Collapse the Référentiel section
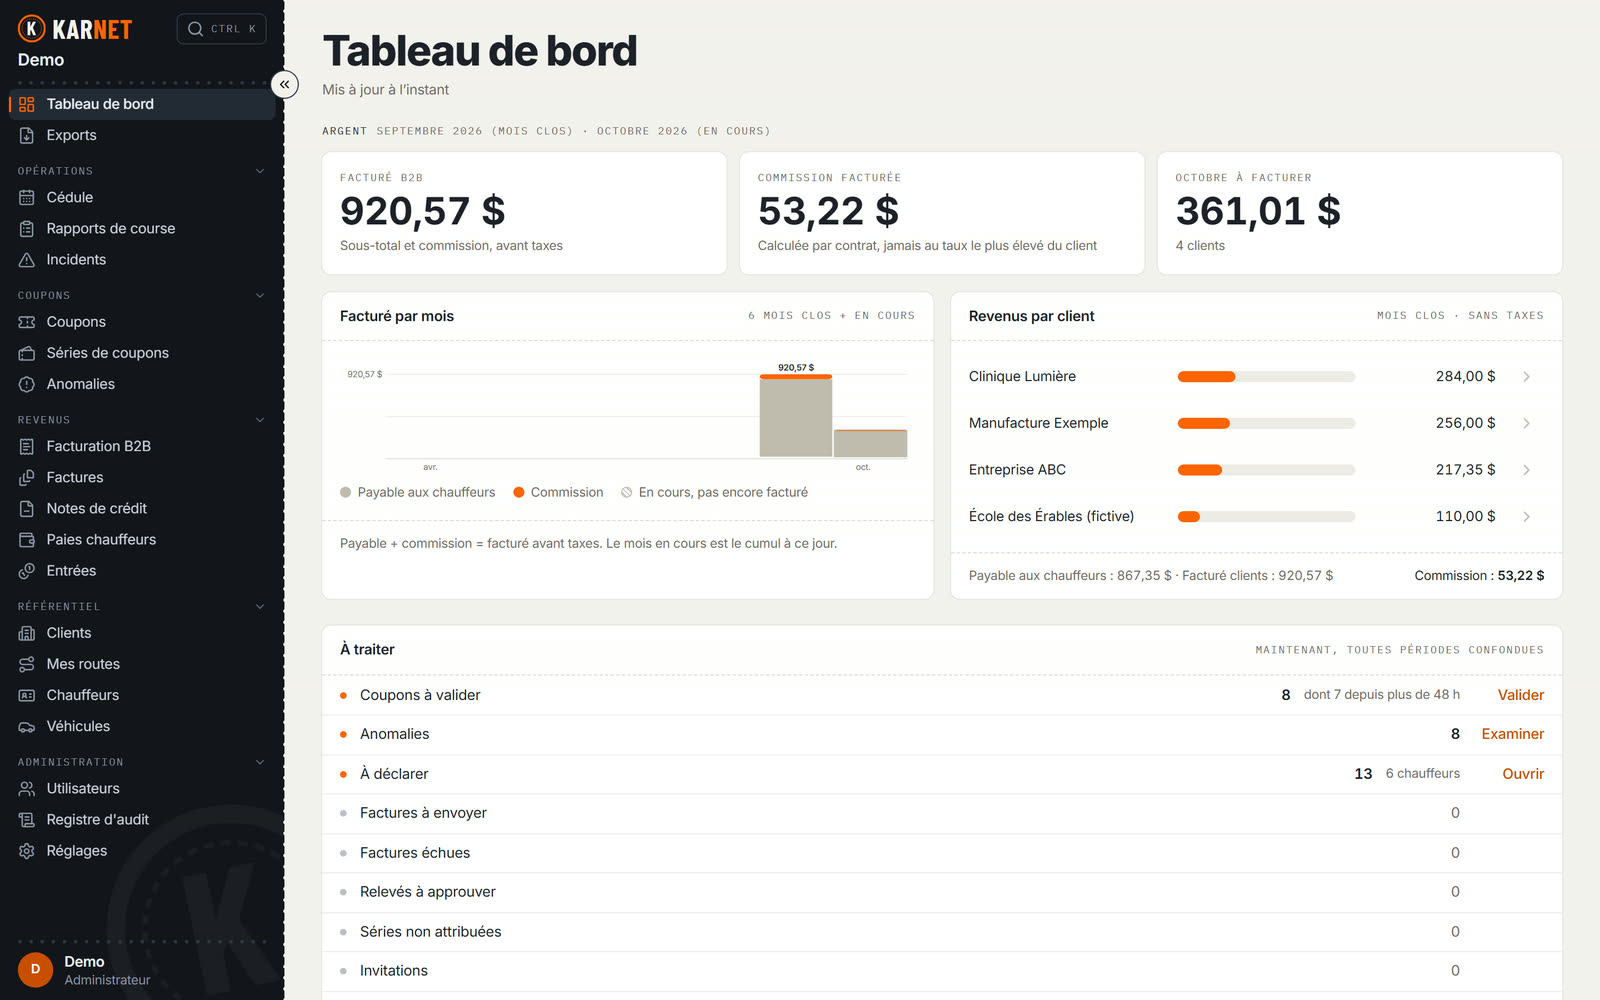The image size is (1600, 1000). tap(260, 606)
